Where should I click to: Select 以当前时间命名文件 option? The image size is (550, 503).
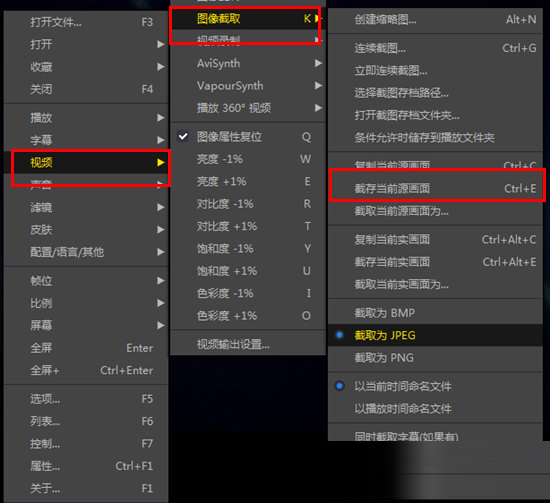coord(435,386)
